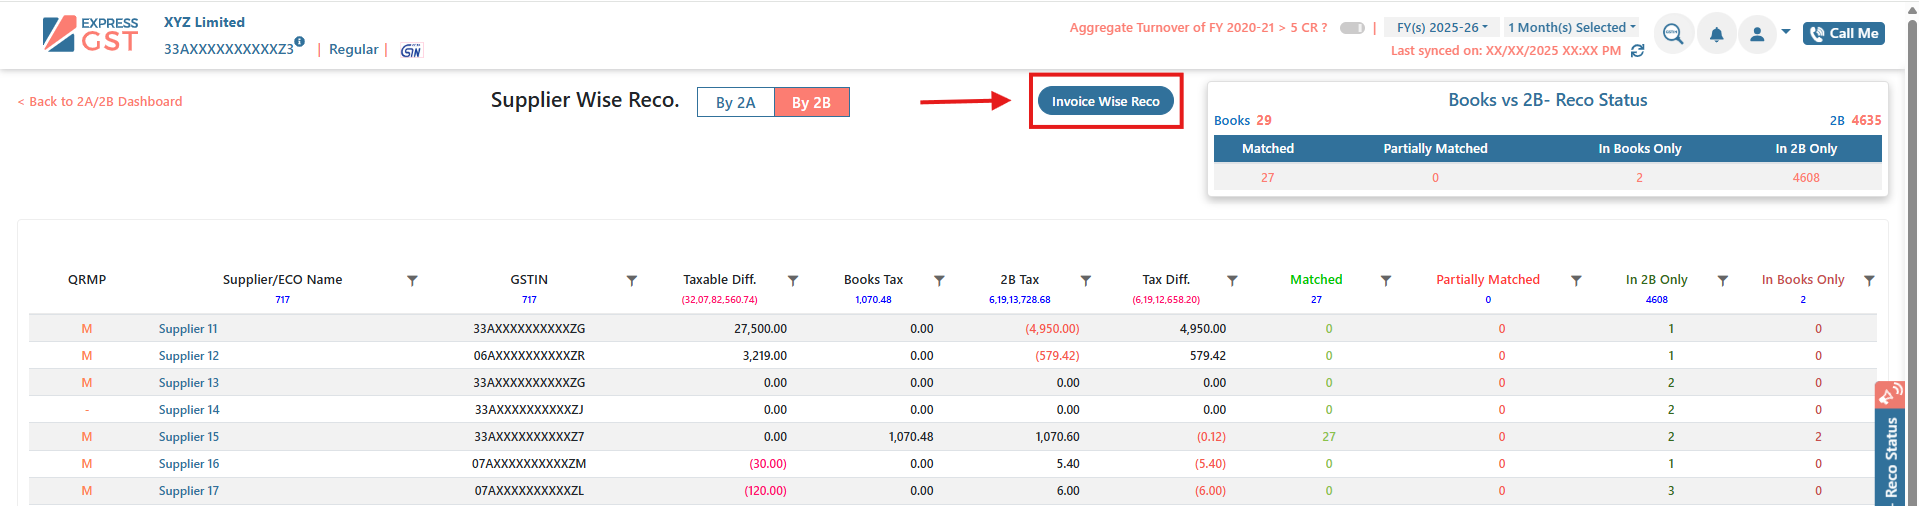This screenshot has height=506, width=1919.
Task: Click the GSTIN info icon
Action: tap(299, 42)
